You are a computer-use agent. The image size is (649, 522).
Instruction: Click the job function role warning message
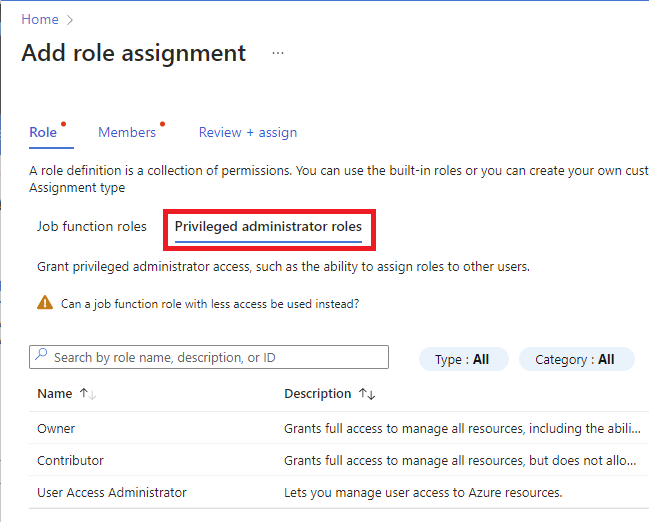(210, 303)
